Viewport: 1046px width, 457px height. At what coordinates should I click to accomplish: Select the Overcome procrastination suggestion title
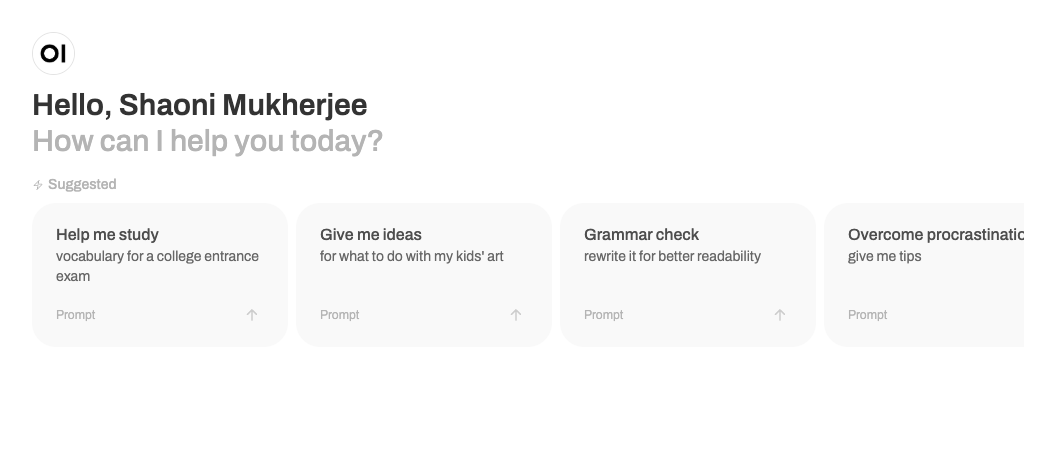pyautogui.click(x=935, y=235)
